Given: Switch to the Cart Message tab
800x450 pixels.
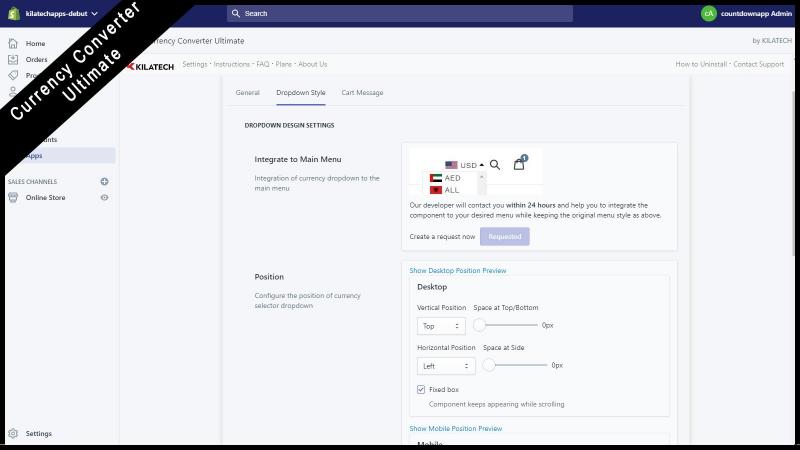Looking at the screenshot, I should pos(362,93).
